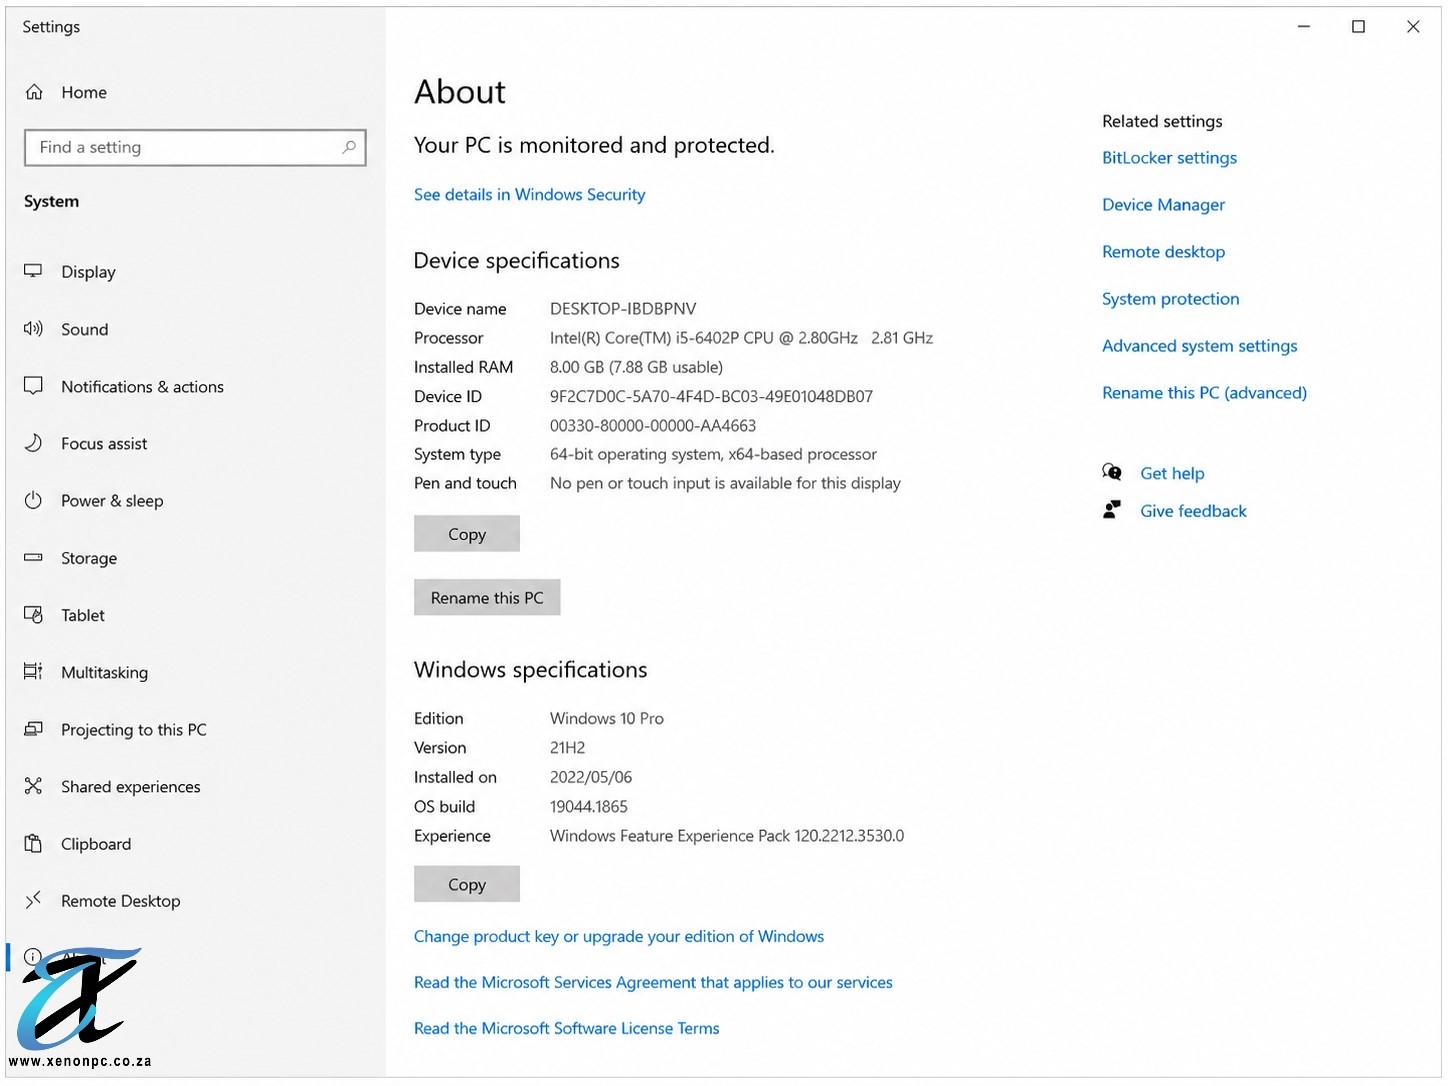Click the 64-bit operating system text

(713, 454)
